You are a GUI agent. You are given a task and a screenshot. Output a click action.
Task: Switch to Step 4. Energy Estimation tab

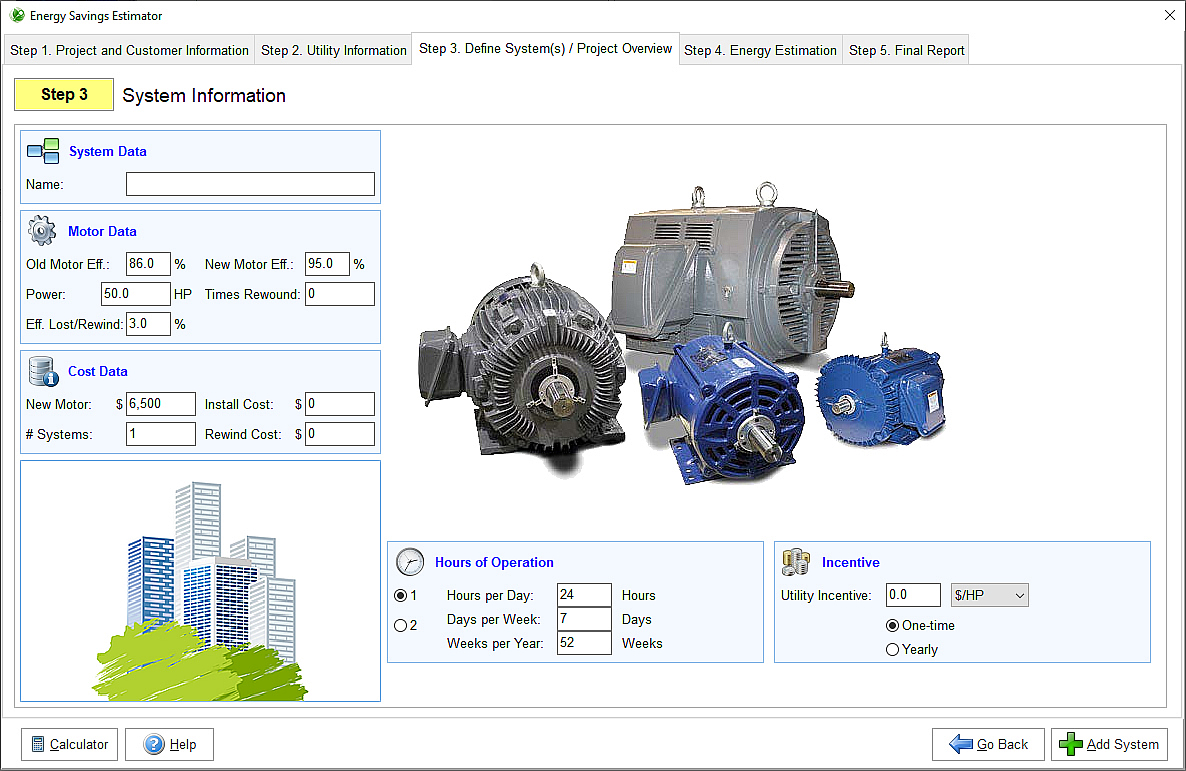(x=760, y=50)
